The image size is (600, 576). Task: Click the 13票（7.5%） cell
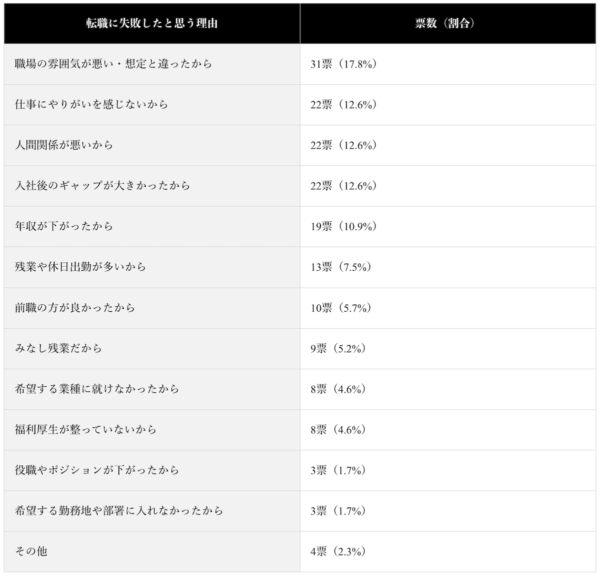[448, 267]
